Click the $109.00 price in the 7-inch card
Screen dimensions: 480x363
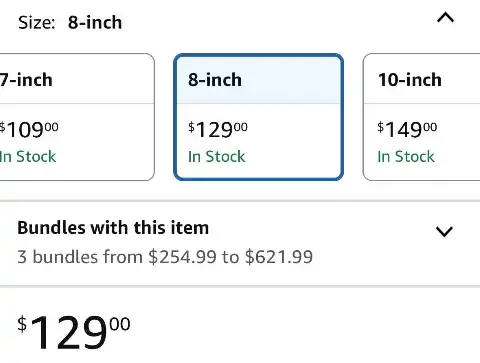(x=29, y=129)
